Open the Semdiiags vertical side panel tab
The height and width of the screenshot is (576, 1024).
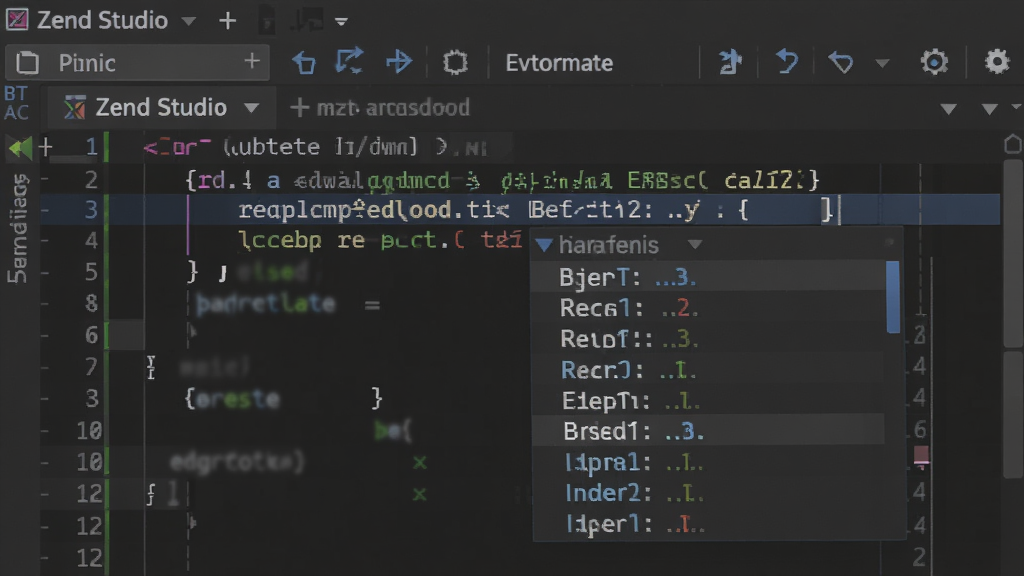pyautogui.click(x=17, y=228)
